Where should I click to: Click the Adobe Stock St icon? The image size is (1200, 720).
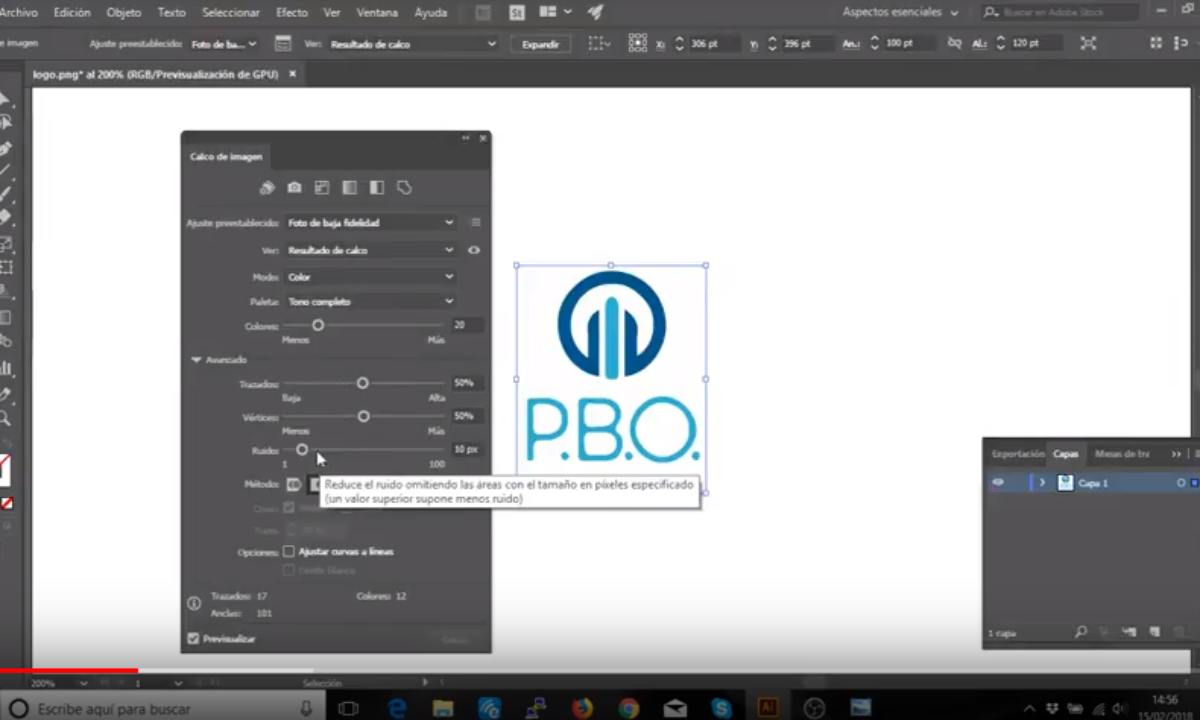pyautogui.click(x=517, y=13)
